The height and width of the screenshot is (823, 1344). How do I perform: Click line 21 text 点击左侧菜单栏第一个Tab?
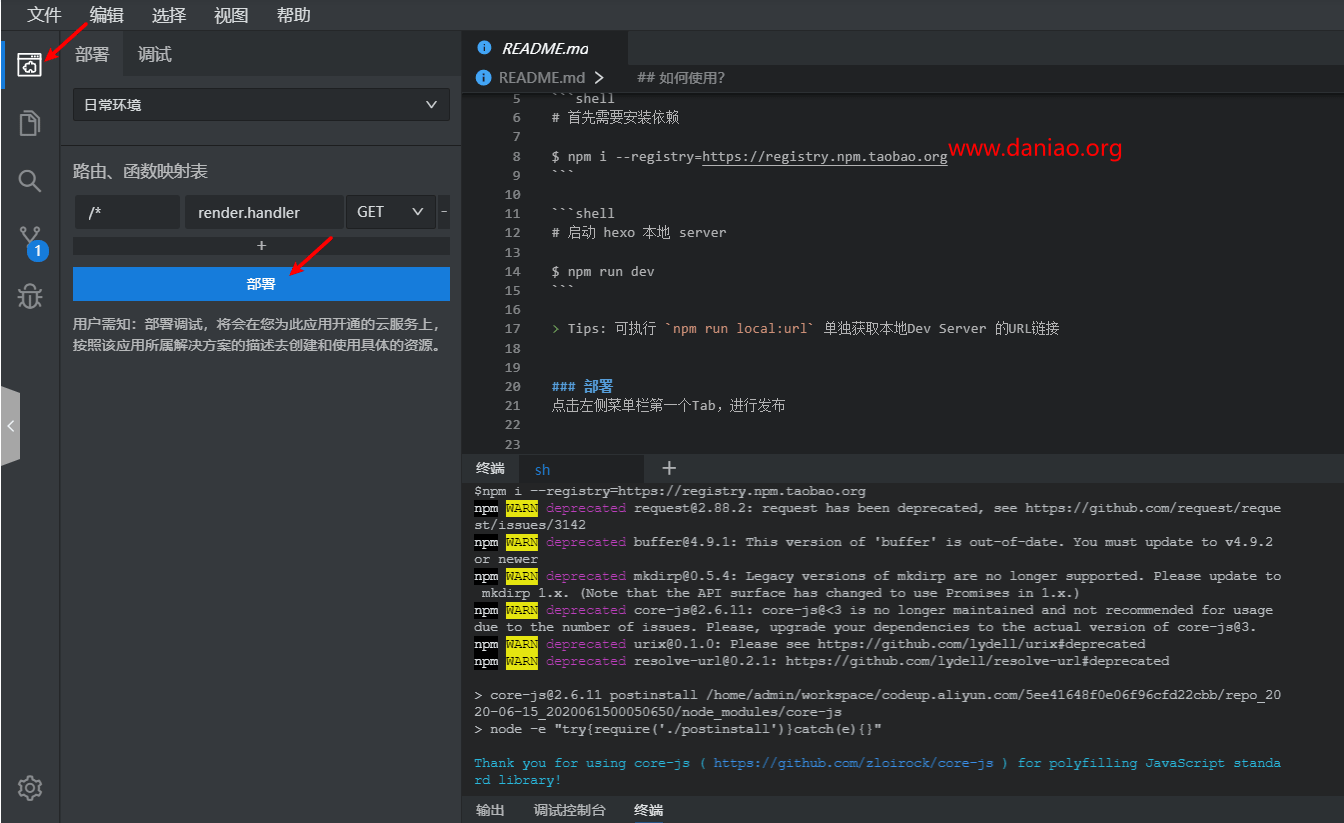[668, 405]
